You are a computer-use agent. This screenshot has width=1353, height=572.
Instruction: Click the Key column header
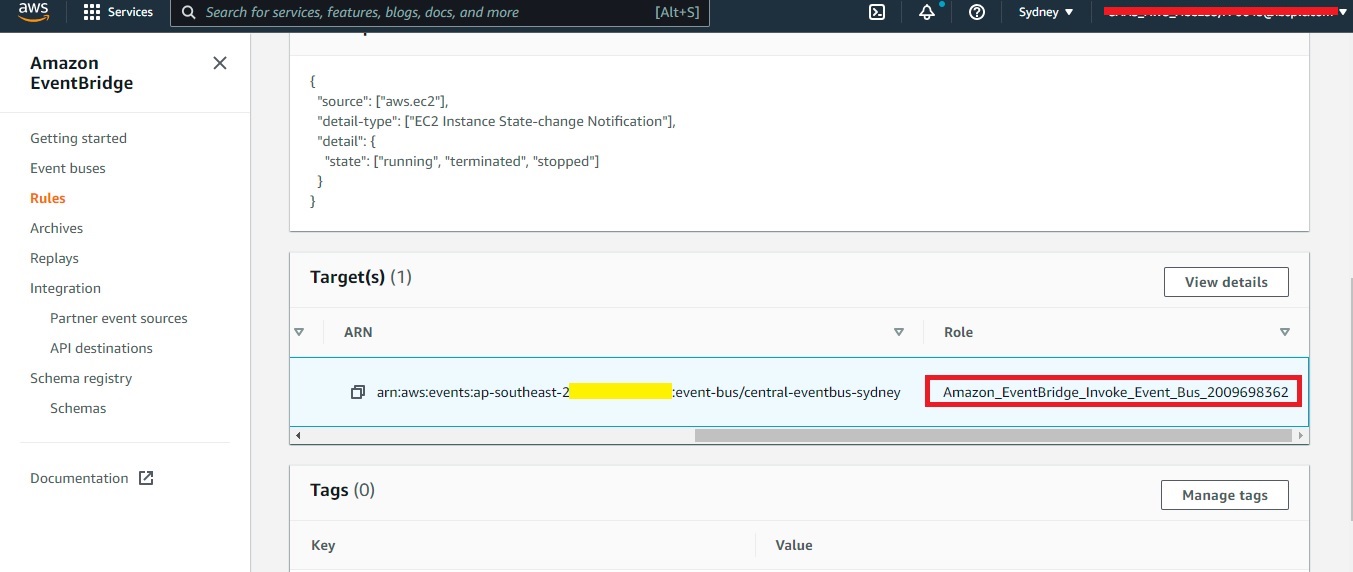point(323,545)
